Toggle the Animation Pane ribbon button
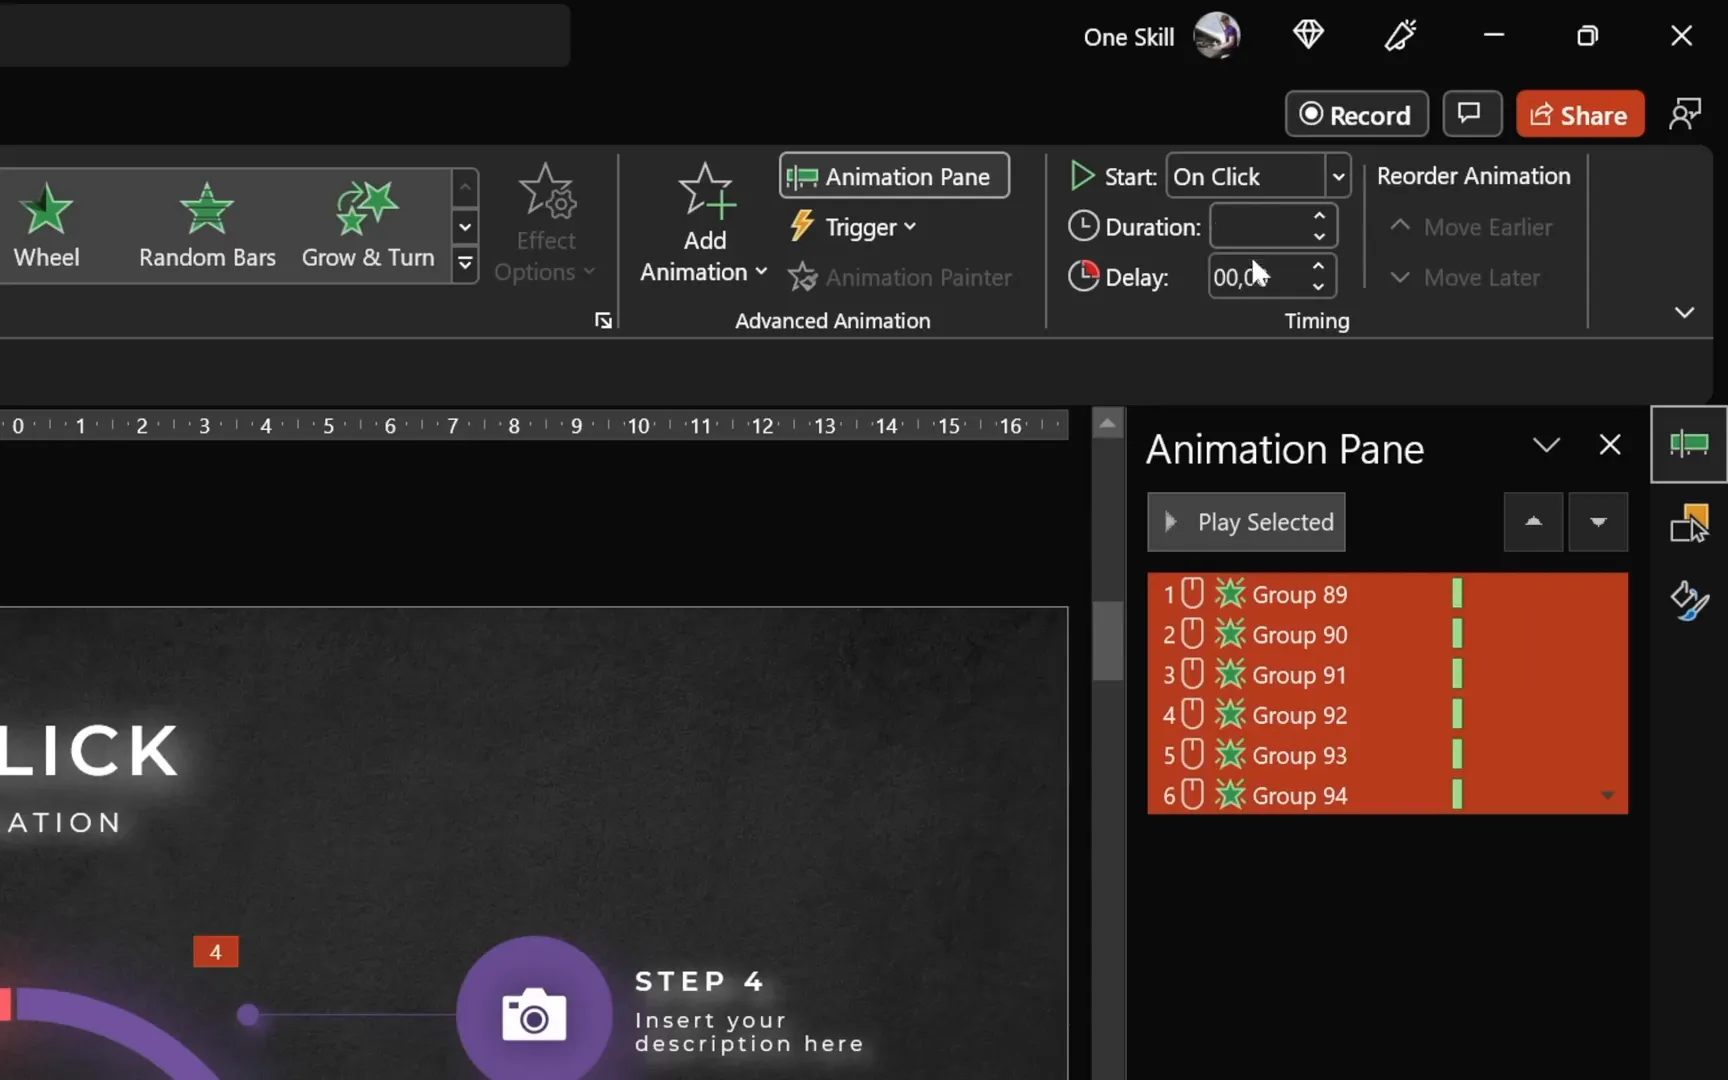Viewport: 1728px width, 1080px height. coord(894,177)
